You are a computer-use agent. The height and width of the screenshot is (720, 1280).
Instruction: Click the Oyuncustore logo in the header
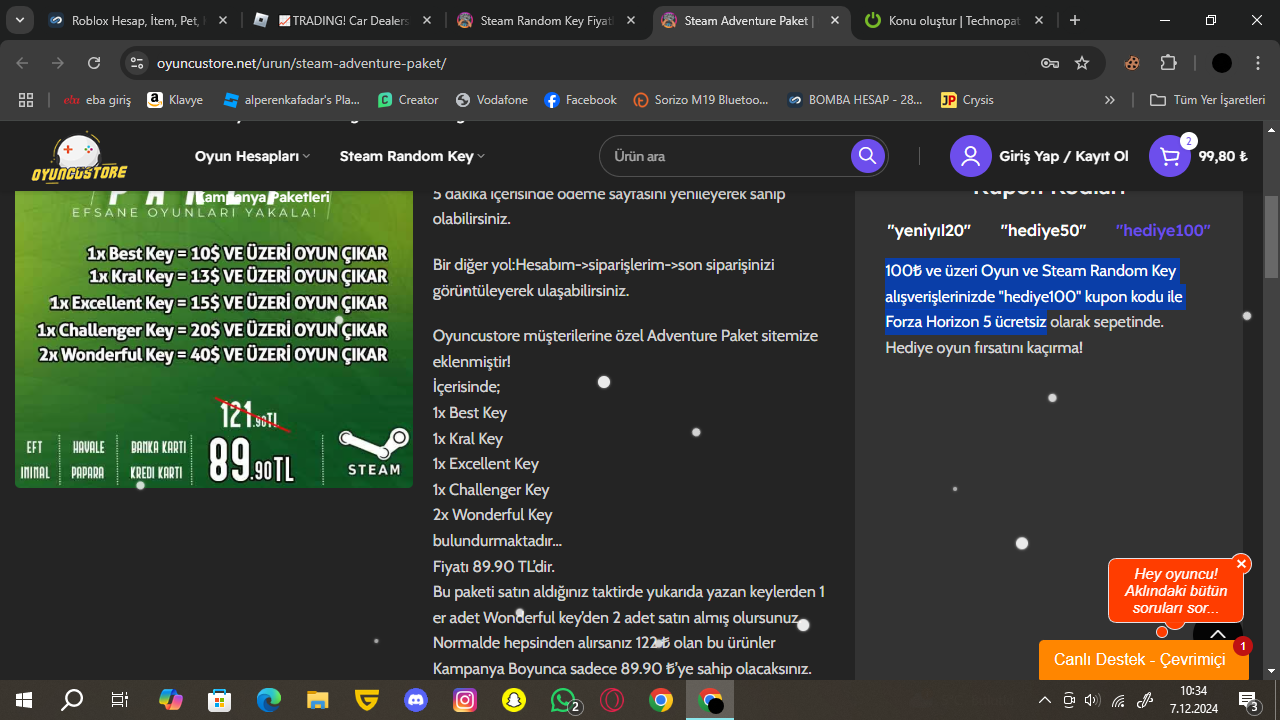click(78, 157)
